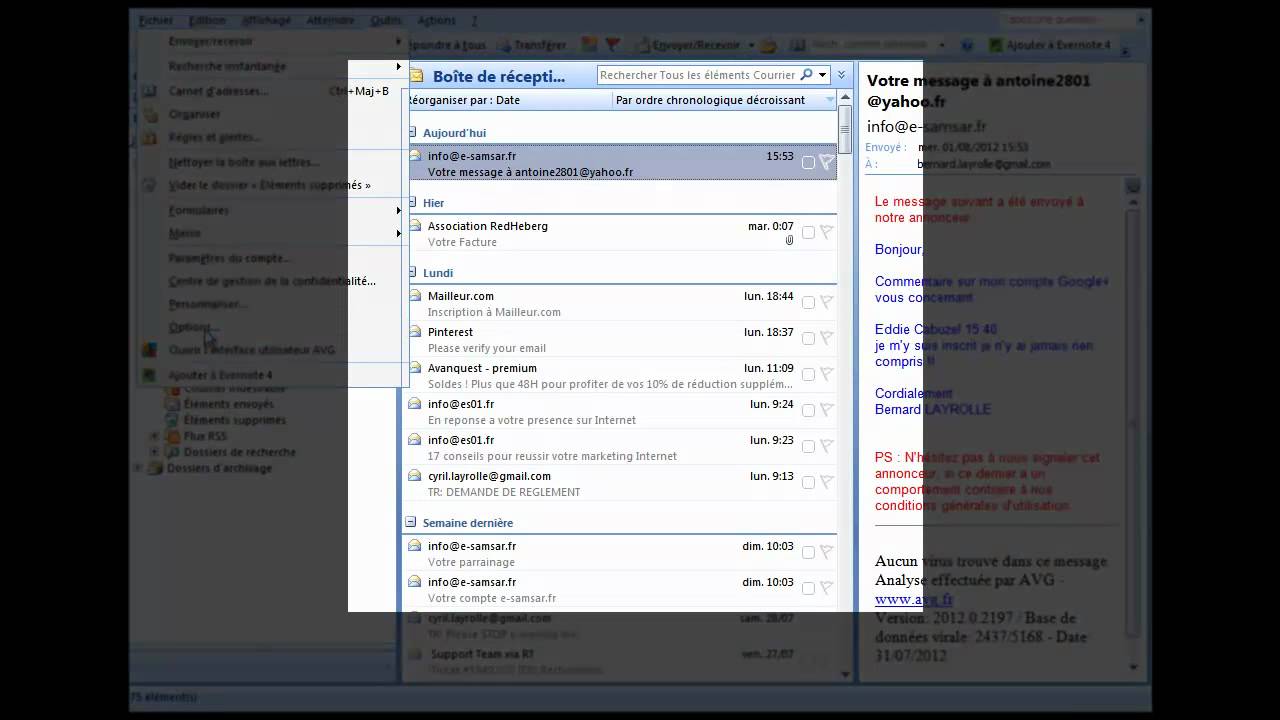1280x720 pixels.
Task: Click the envelope icon of Association RedHeberg message
Action: (415, 226)
